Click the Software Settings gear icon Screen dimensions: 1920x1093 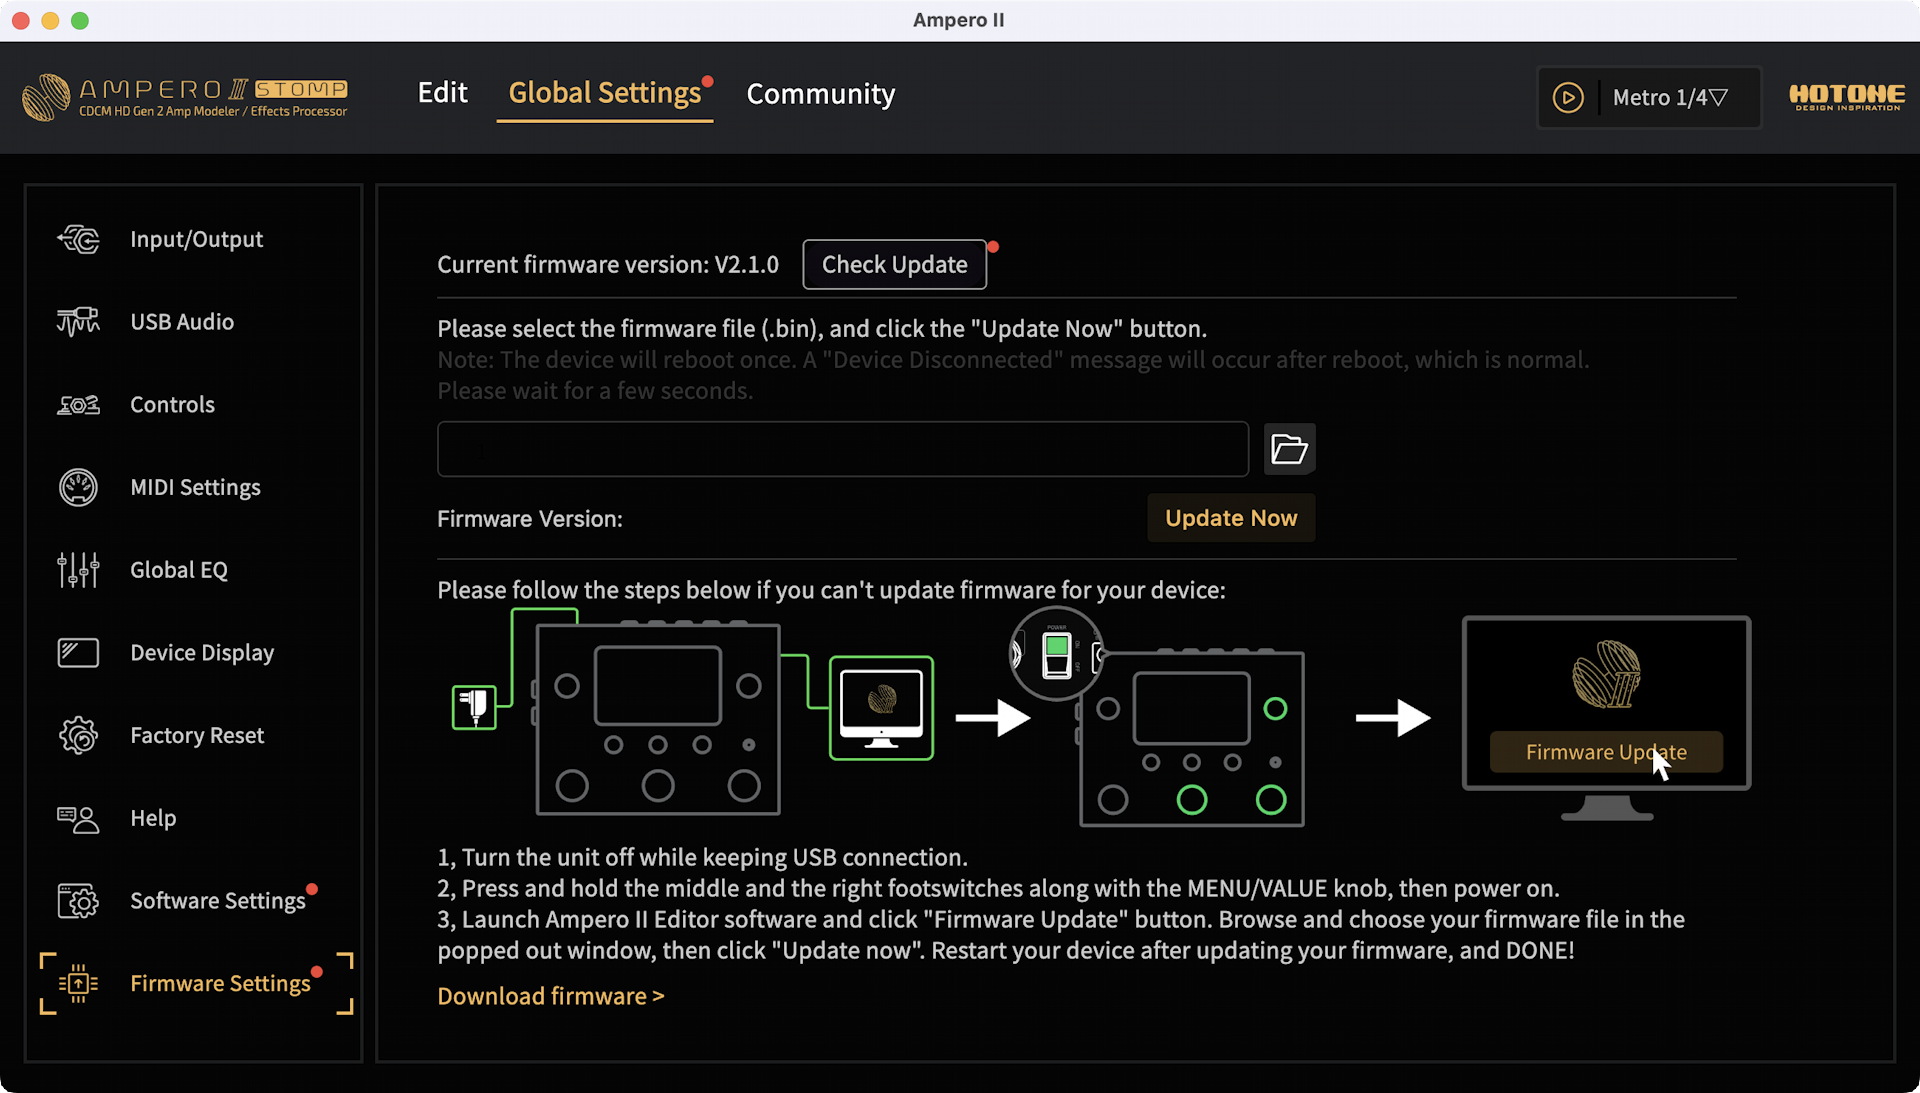[78, 901]
